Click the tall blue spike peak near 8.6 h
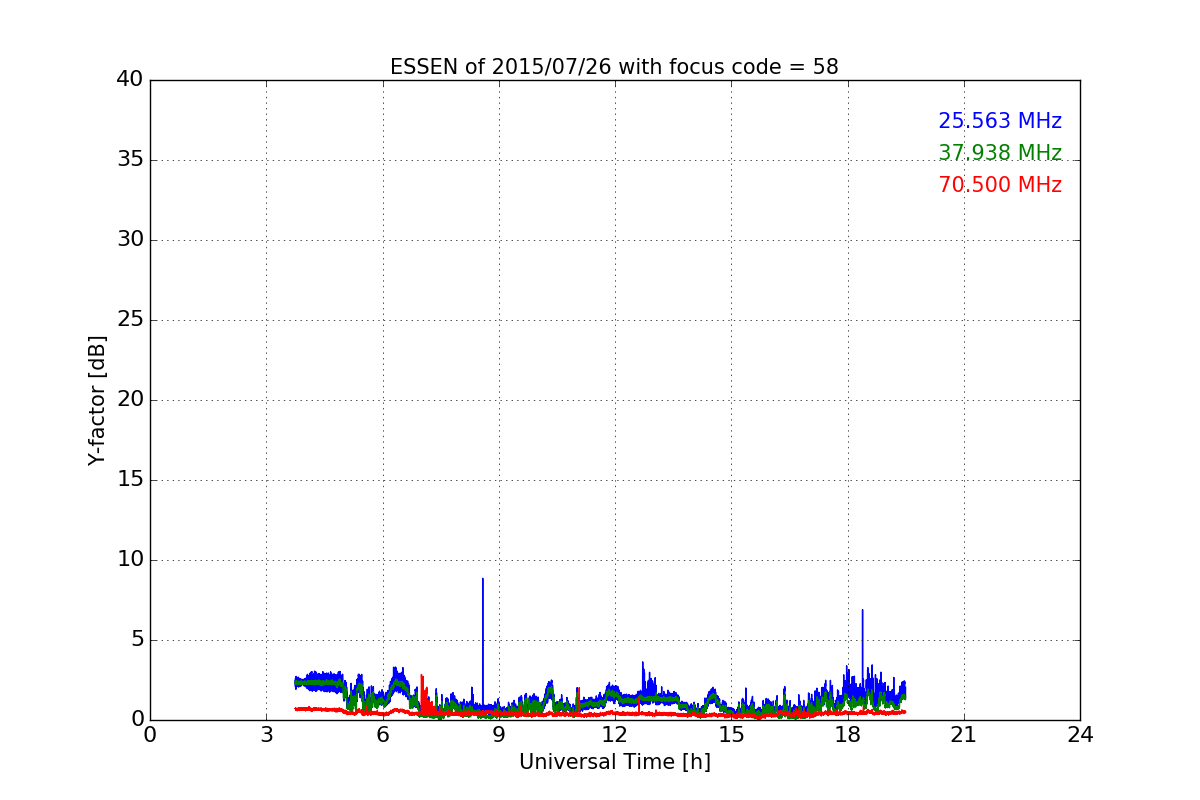Viewport: 1200px width, 800px height. click(483, 580)
